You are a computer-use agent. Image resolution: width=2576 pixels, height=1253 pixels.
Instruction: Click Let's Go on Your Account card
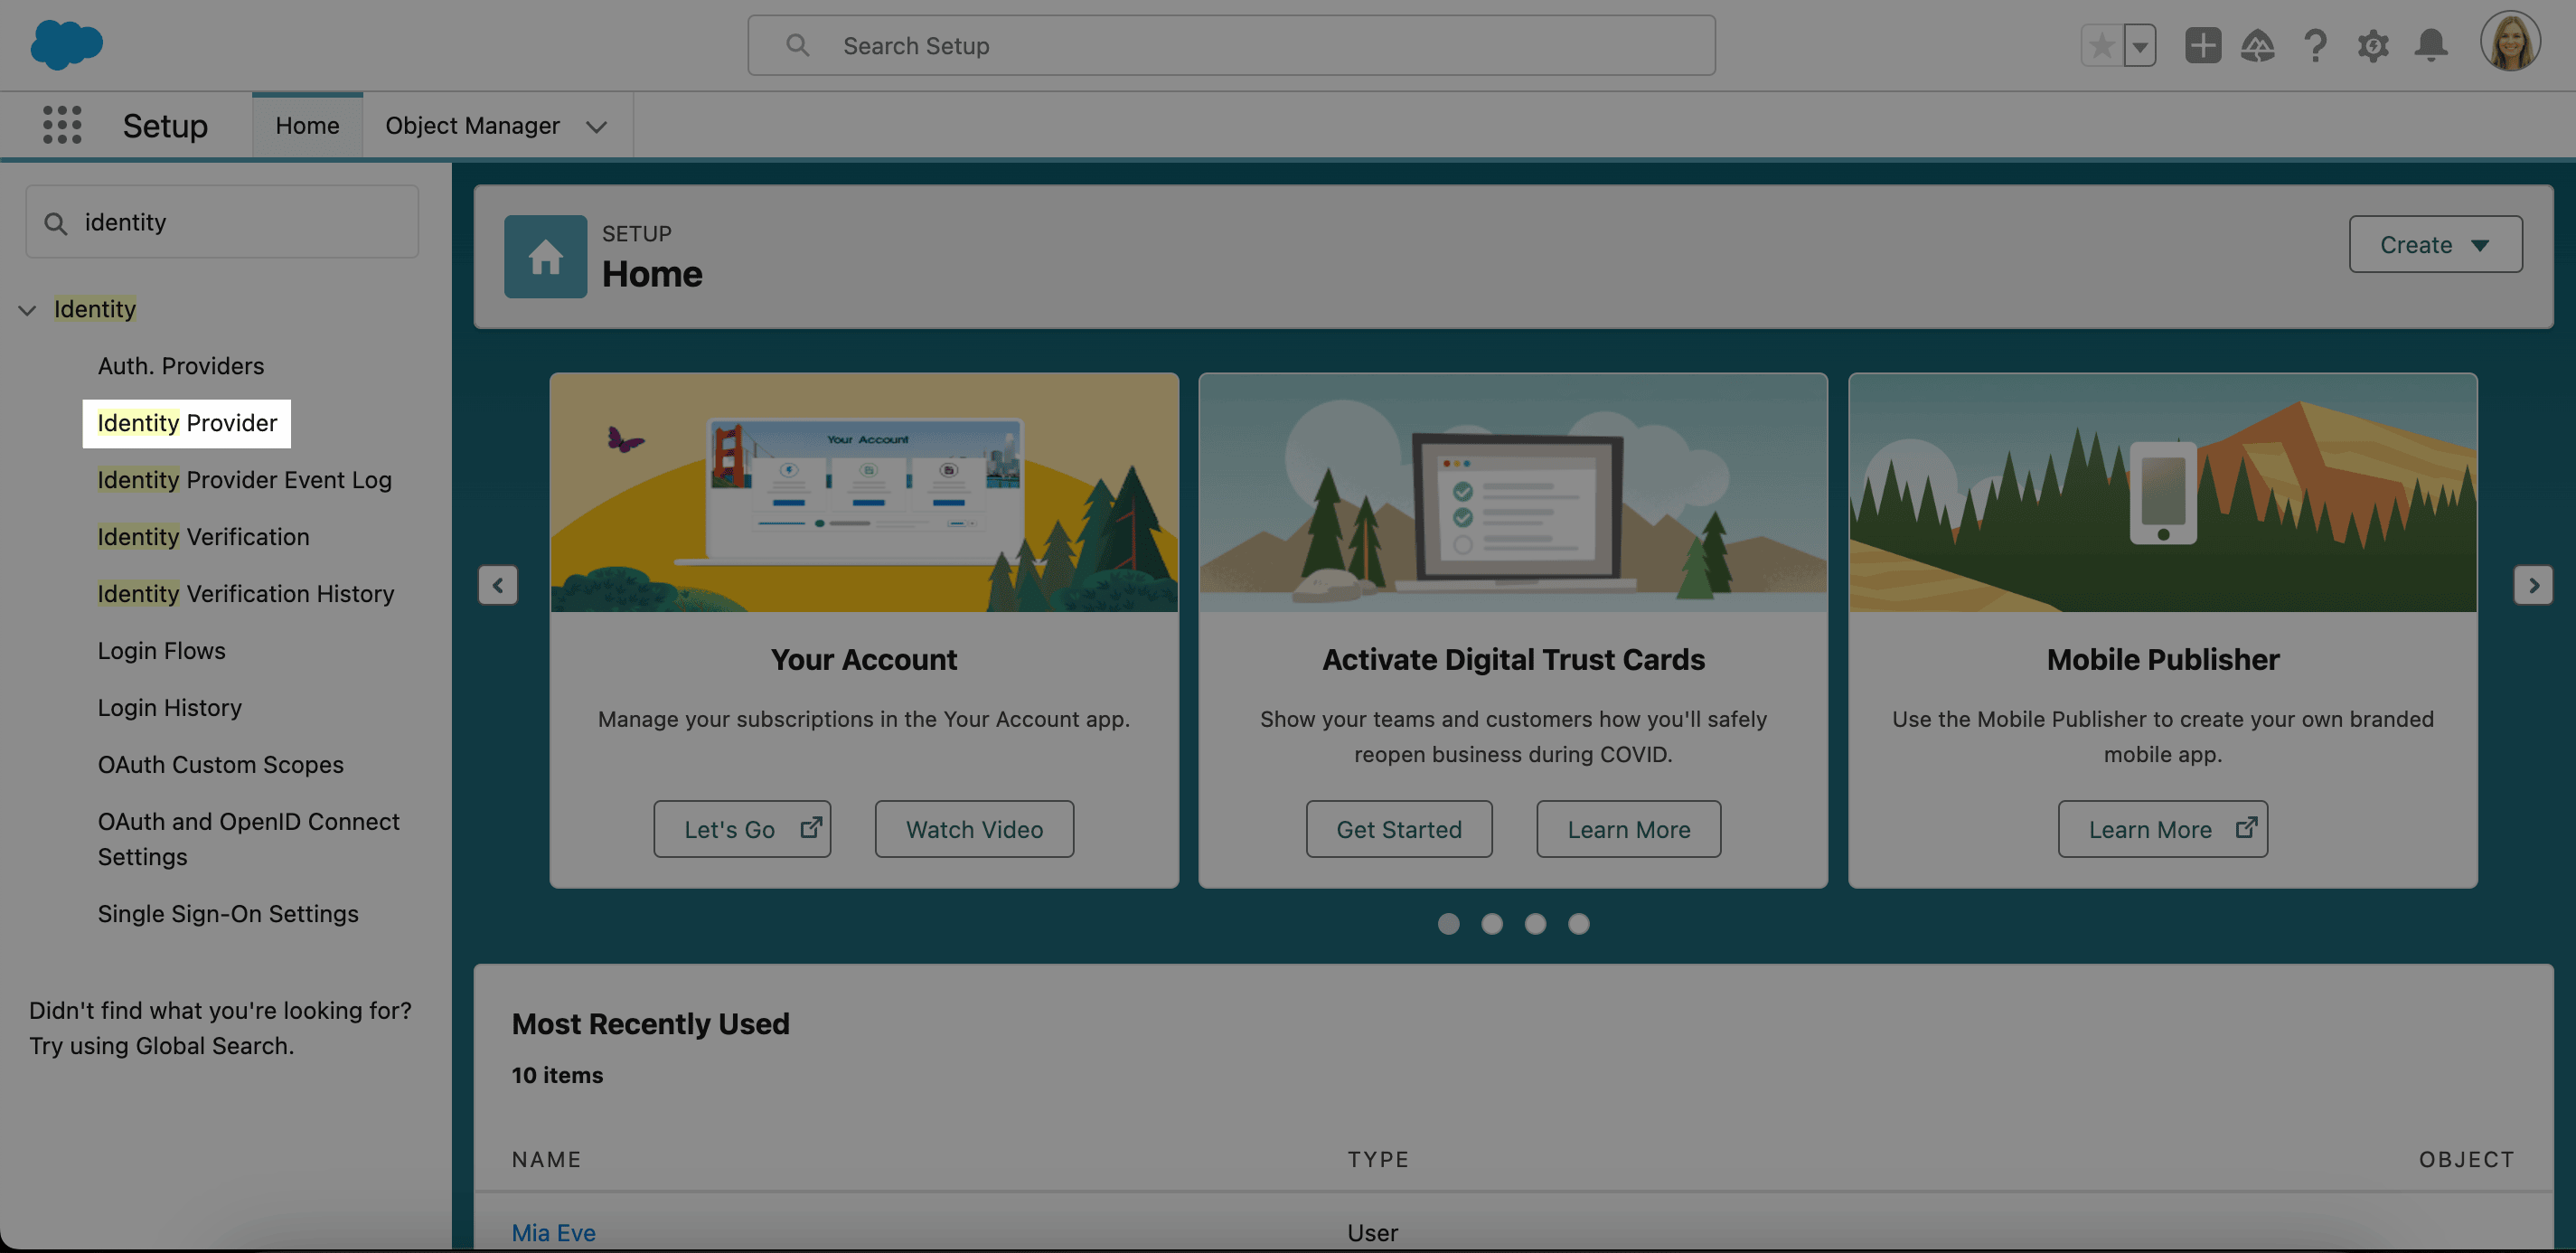point(742,829)
